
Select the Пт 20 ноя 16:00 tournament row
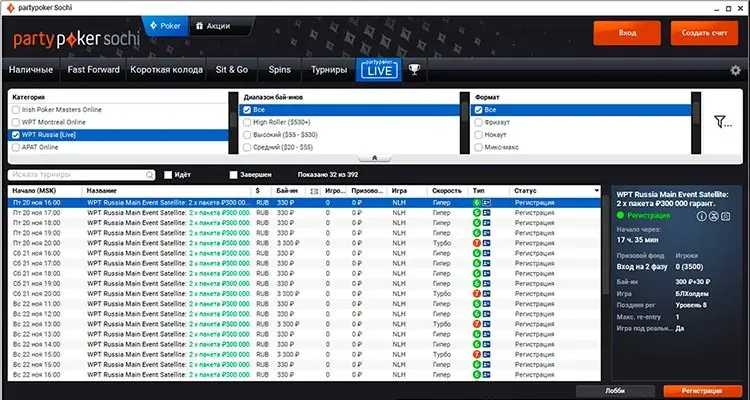304,203
